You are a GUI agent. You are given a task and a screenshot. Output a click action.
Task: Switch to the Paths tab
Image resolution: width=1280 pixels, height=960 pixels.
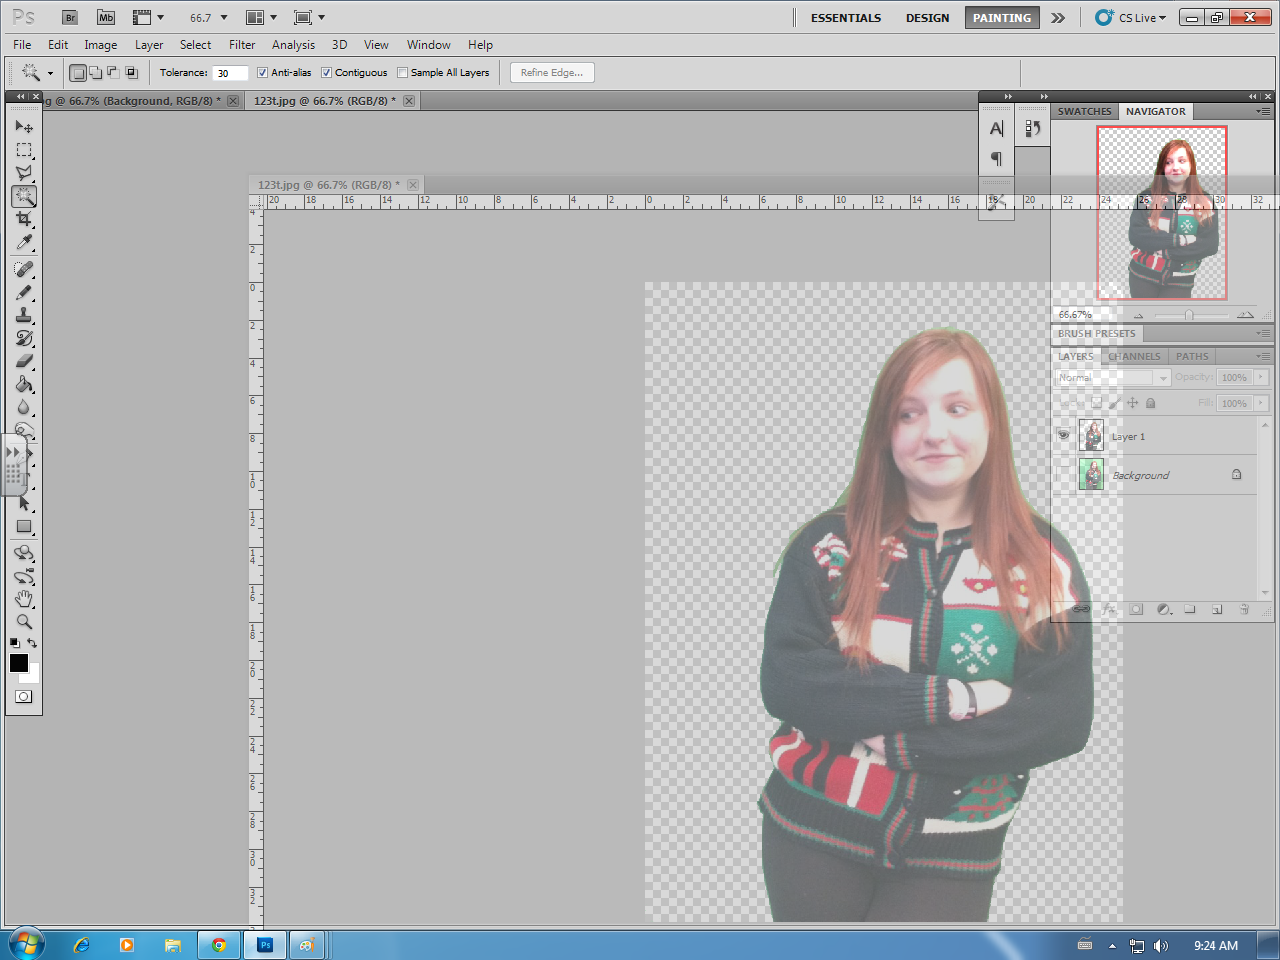point(1192,356)
